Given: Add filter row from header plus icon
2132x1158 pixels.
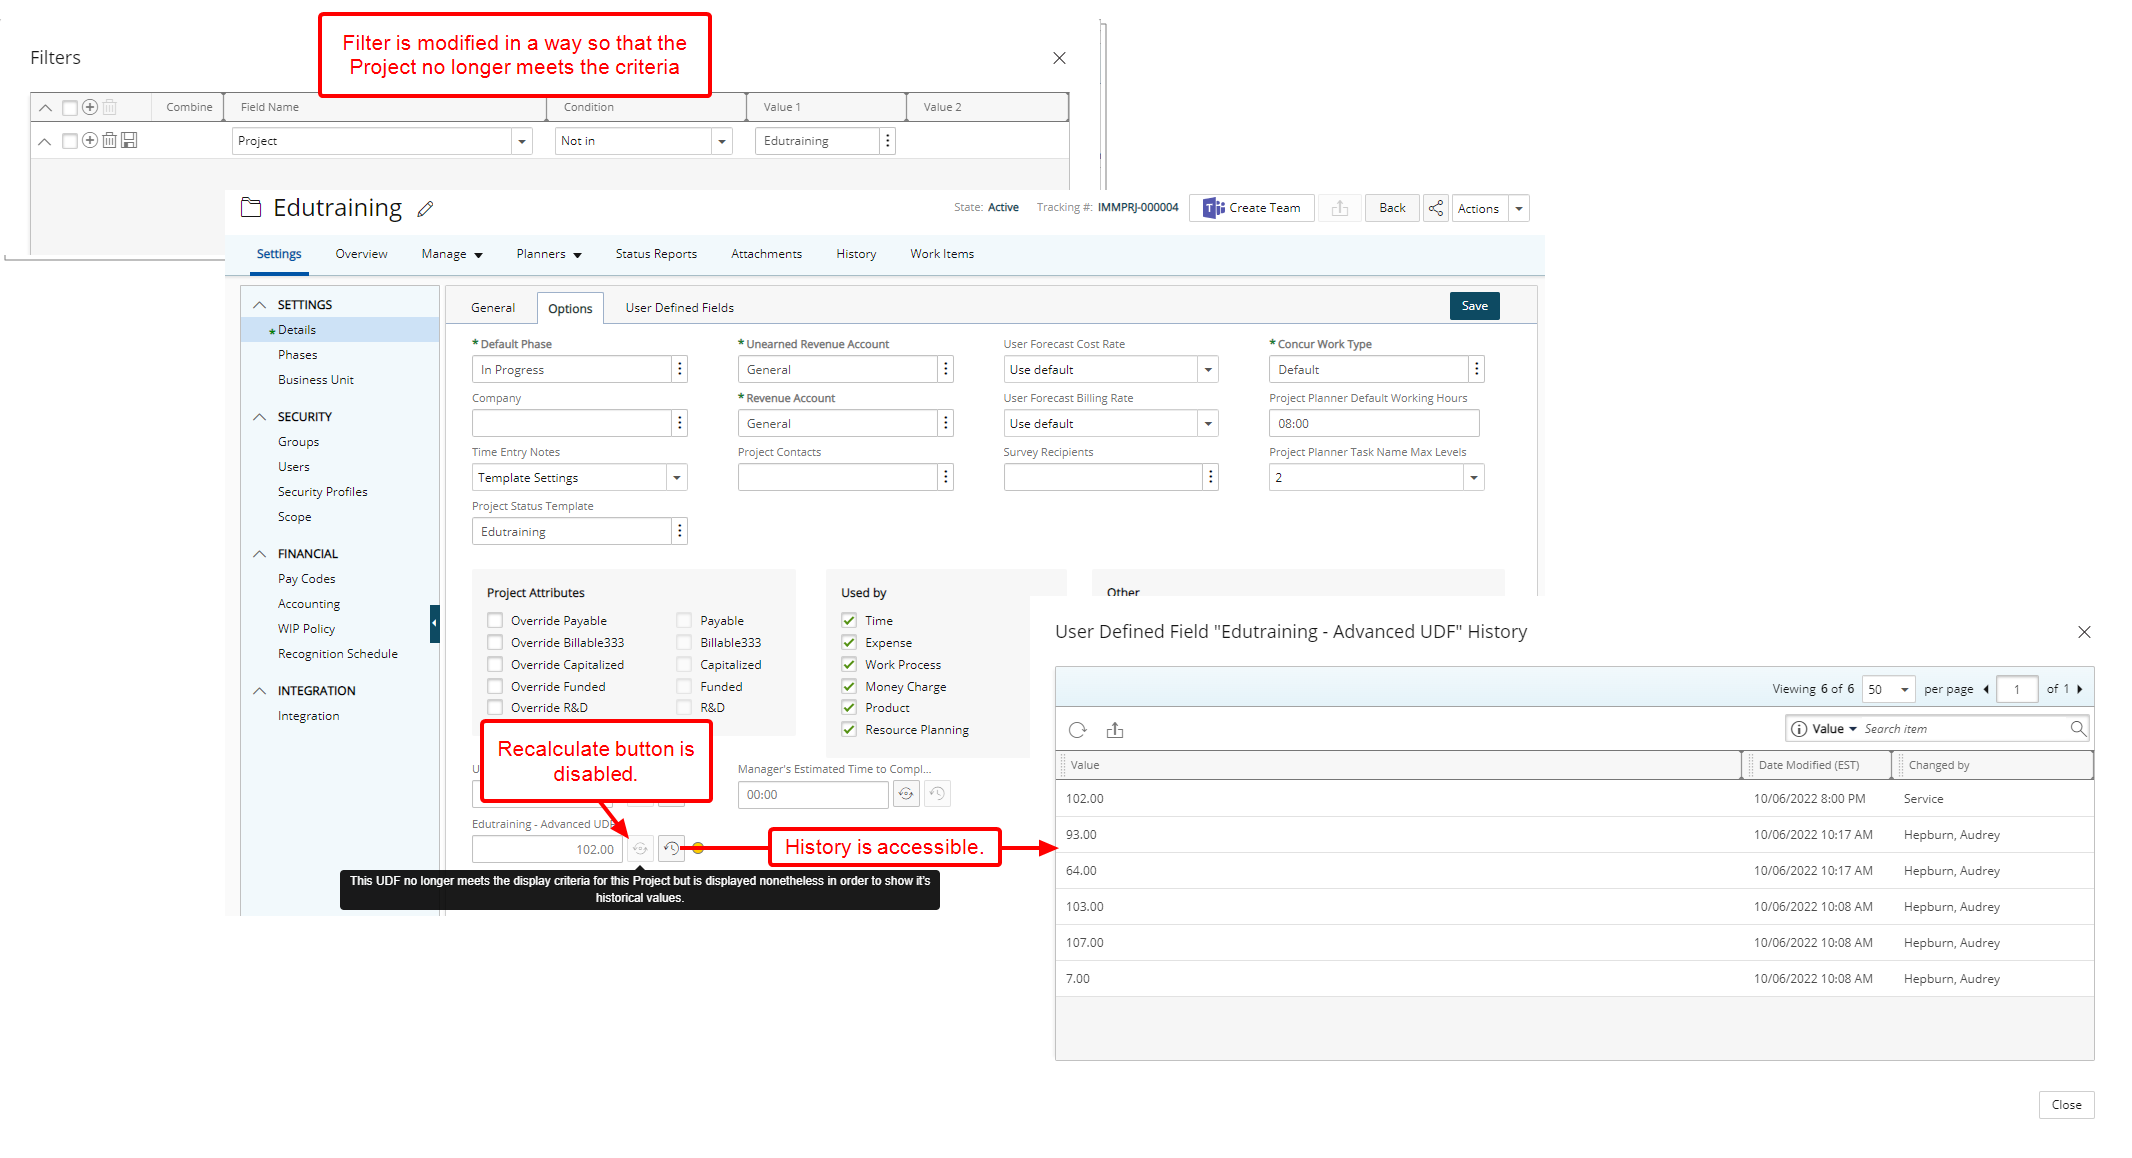Looking at the screenshot, I should tap(90, 107).
